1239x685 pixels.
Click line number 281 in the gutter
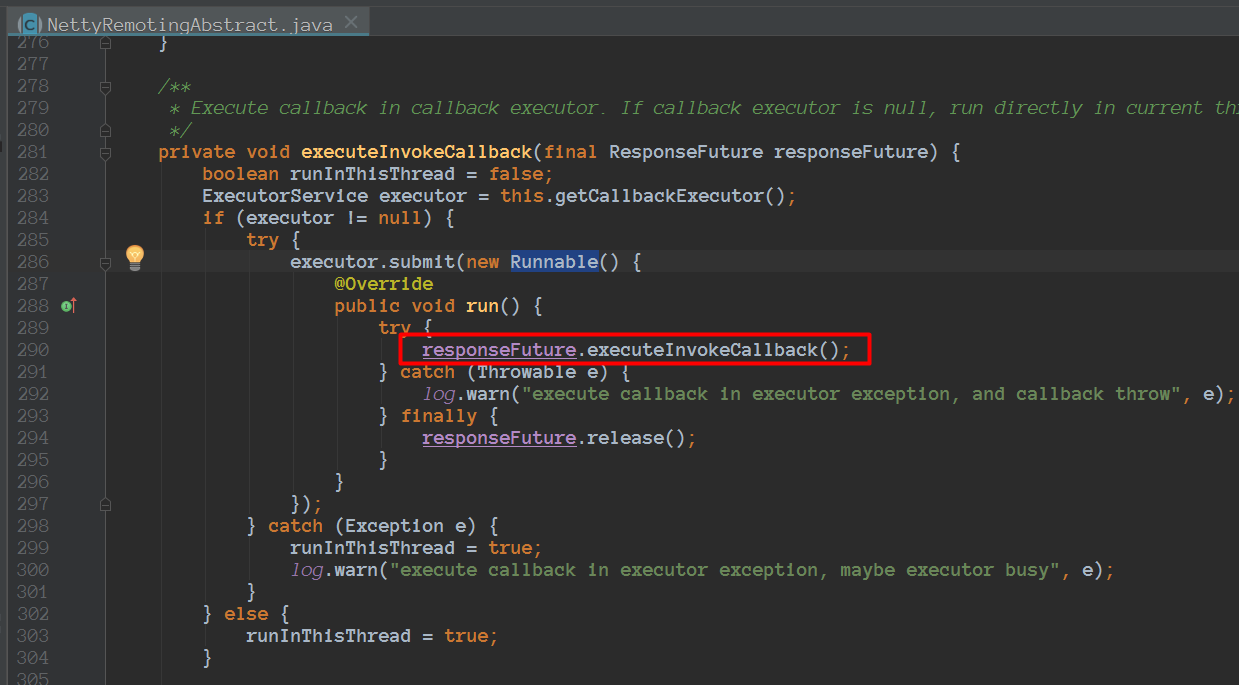[33, 152]
